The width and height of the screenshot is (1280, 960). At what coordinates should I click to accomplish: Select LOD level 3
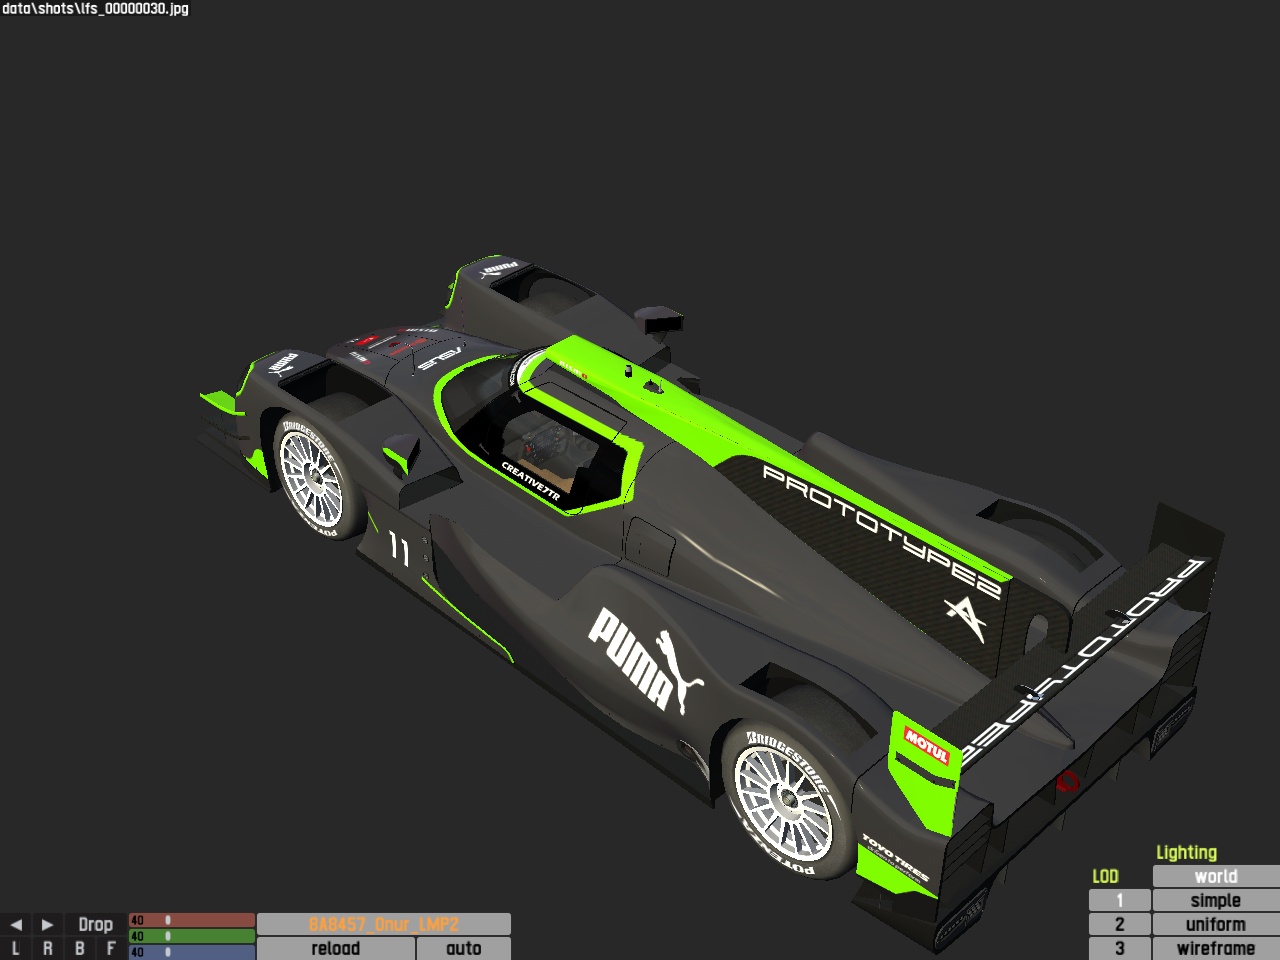click(1119, 948)
